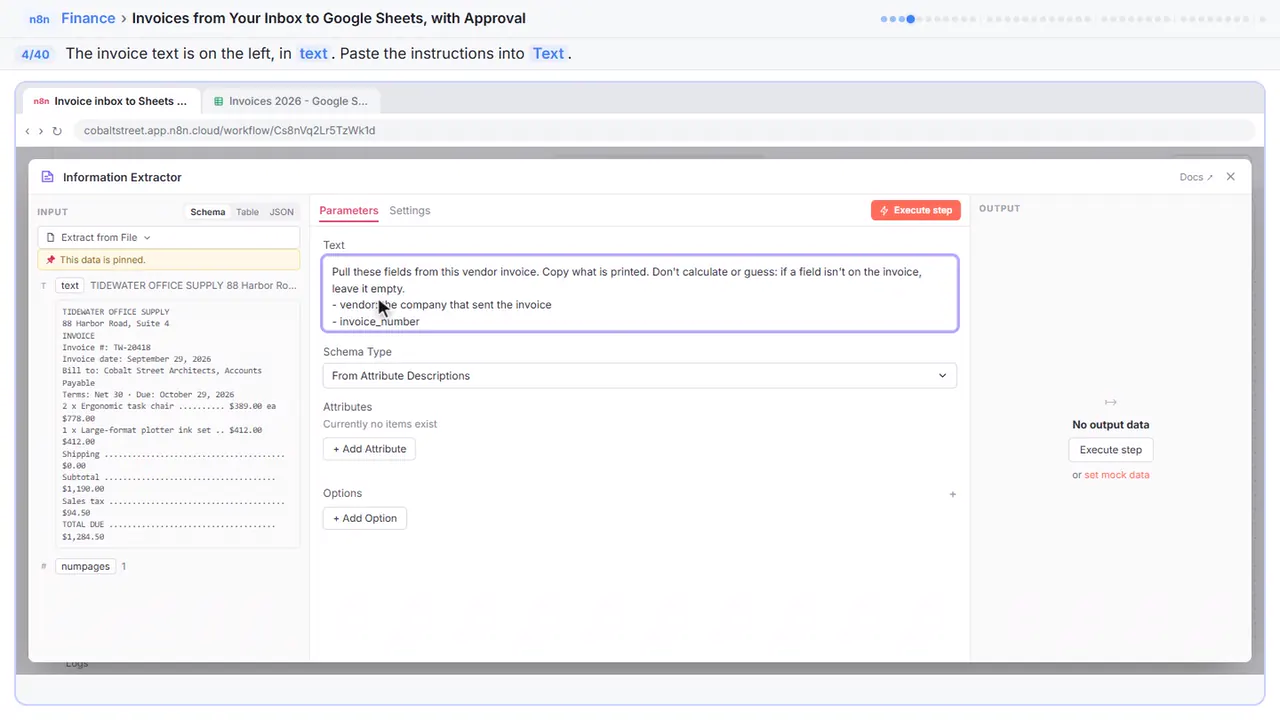Open the Schema Type dropdown
The width and height of the screenshot is (1280, 720).
click(639, 376)
